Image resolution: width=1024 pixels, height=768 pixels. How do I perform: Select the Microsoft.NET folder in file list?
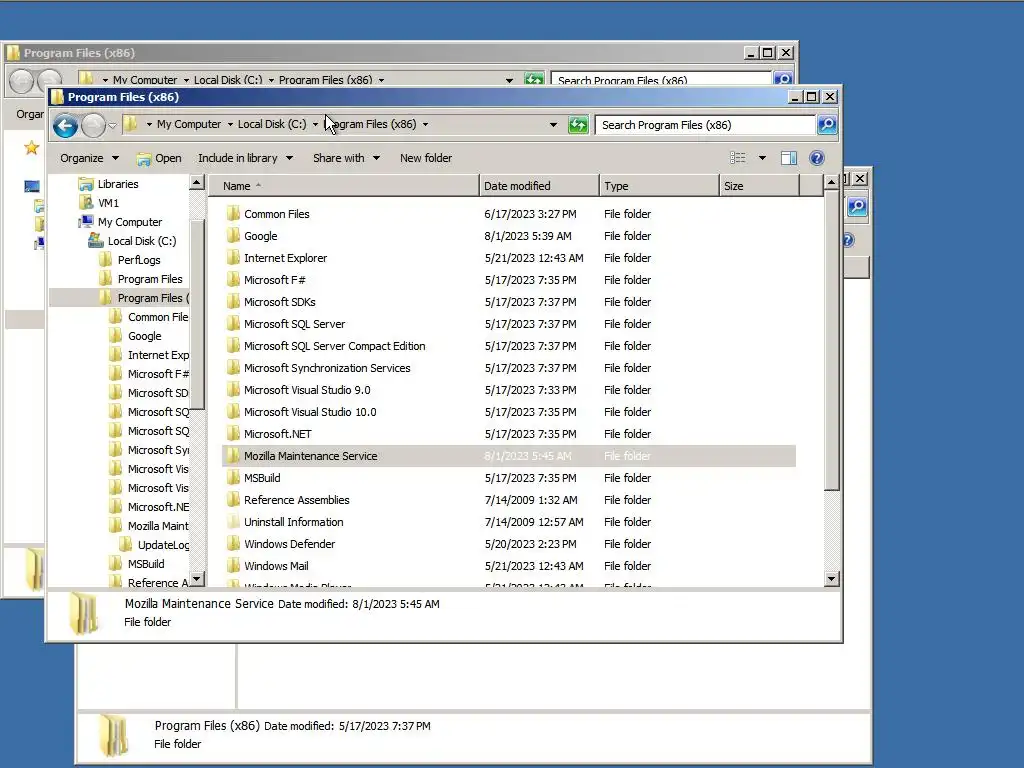coord(509,434)
